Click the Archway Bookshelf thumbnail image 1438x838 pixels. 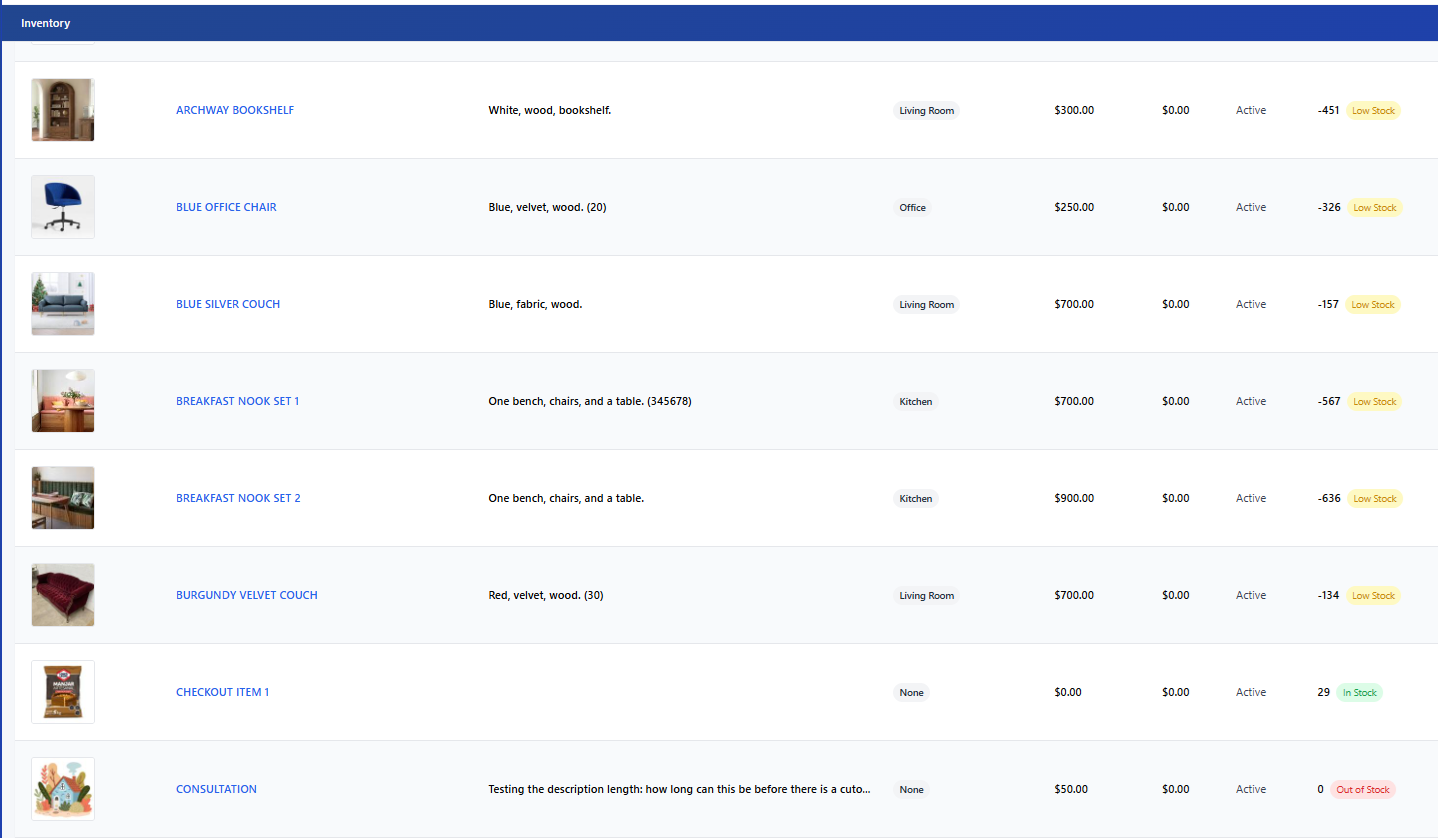point(63,110)
